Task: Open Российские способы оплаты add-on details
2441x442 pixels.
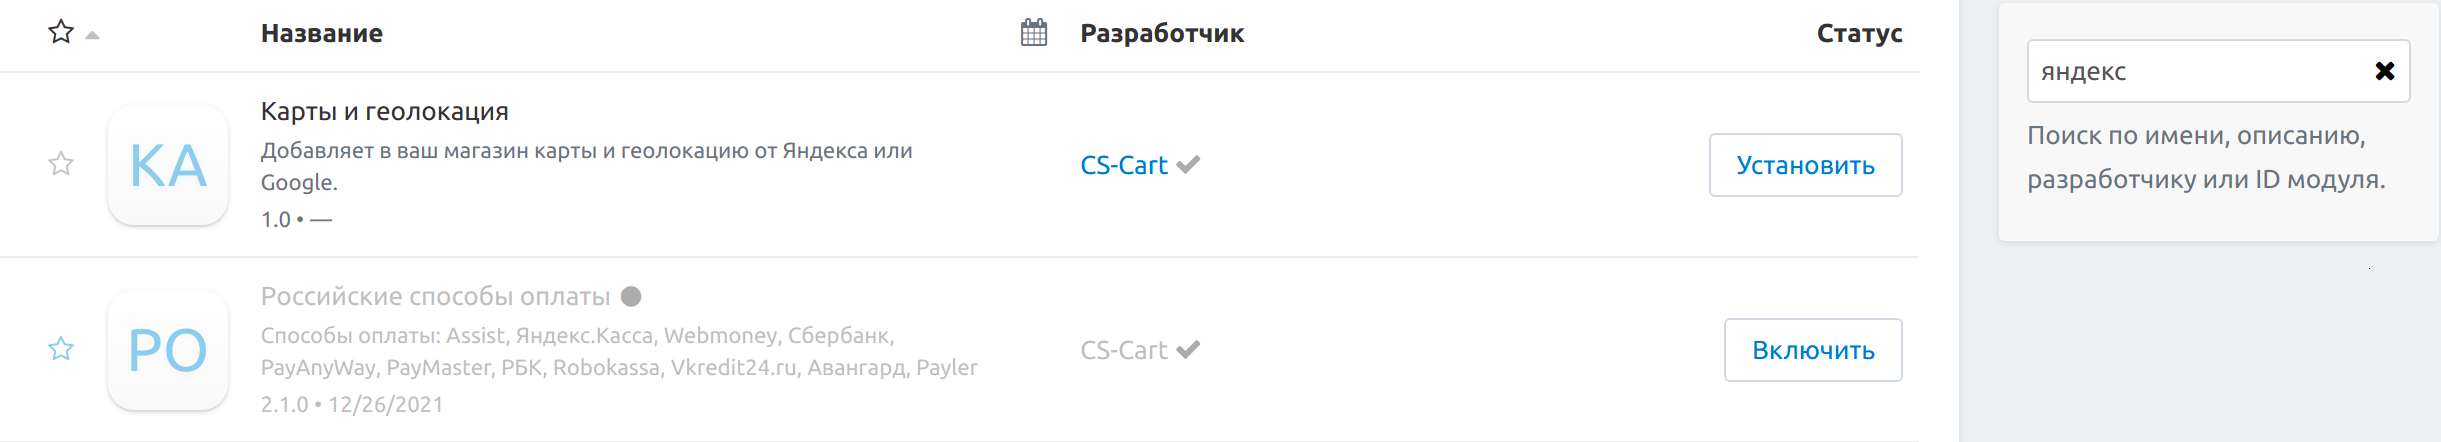Action: pyautogui.click(x=435, y=296)
